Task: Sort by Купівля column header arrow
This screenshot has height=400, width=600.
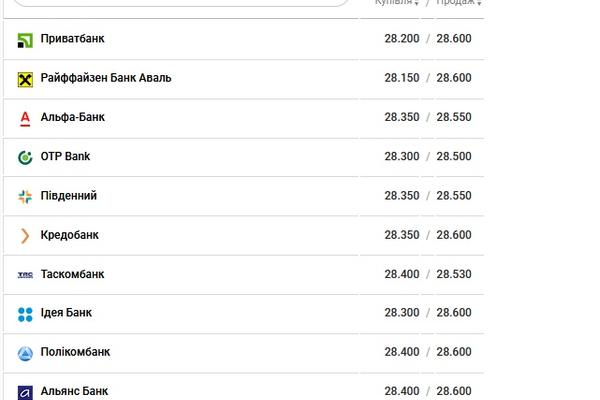Action: 416,3
